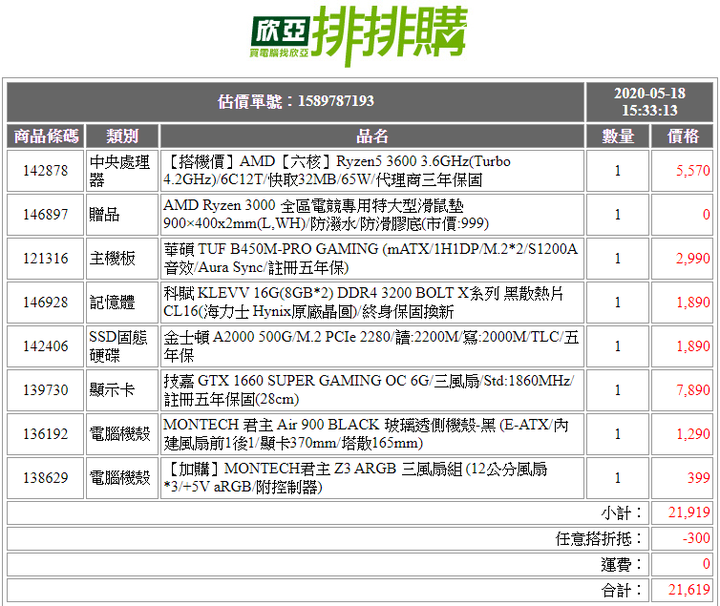The height and width of the screenshot is (606, 720).
Task: Click barcode 136192
Action: (x=46, y=434)
